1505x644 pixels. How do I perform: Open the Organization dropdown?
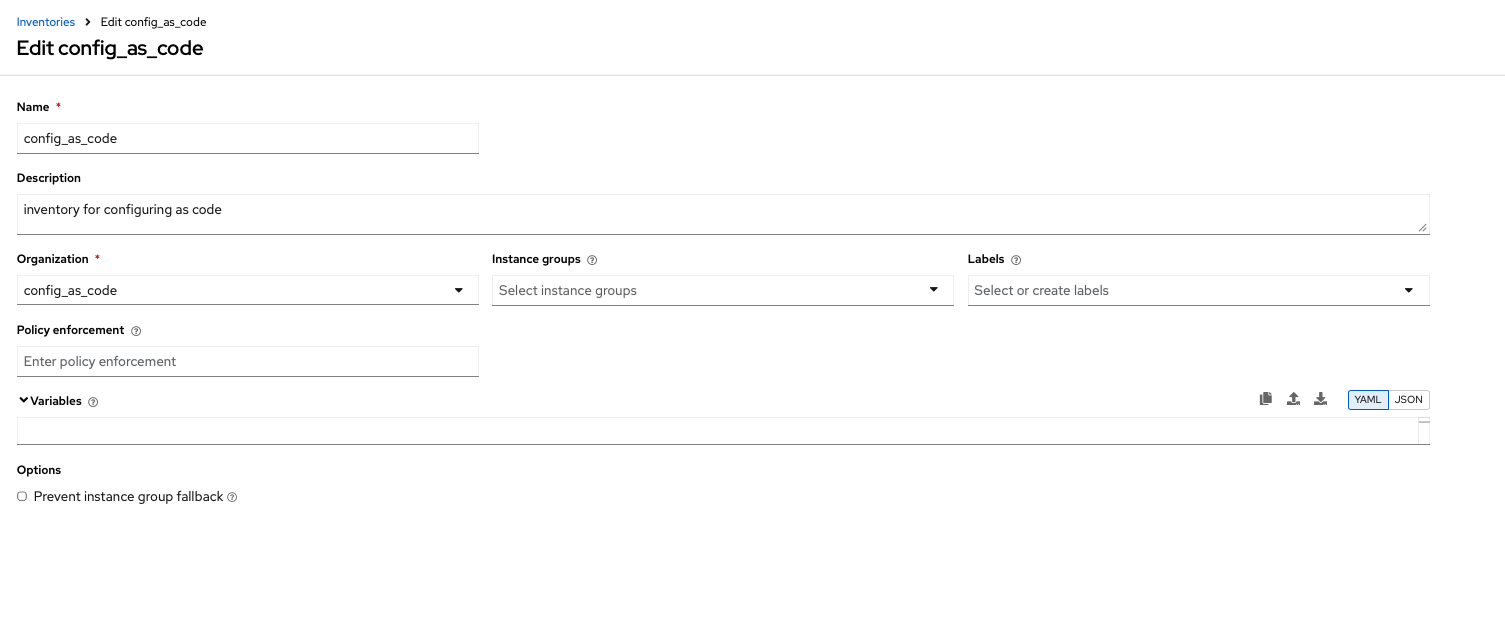pyautogui.click(x=247, y=290)
